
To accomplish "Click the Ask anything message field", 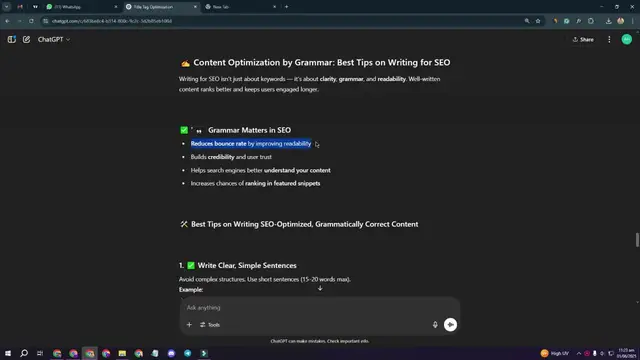I will [320, 307].
